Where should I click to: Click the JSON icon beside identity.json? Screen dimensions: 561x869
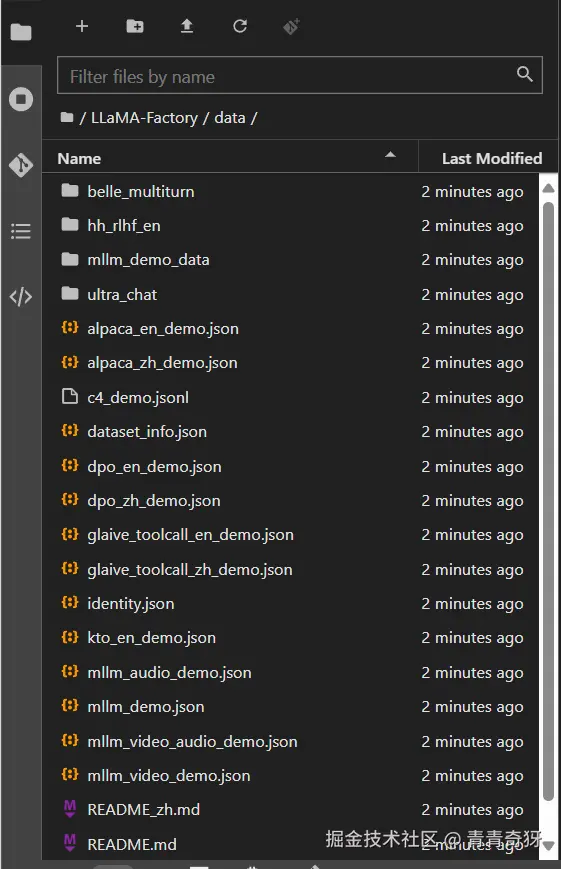click(70, 602)
